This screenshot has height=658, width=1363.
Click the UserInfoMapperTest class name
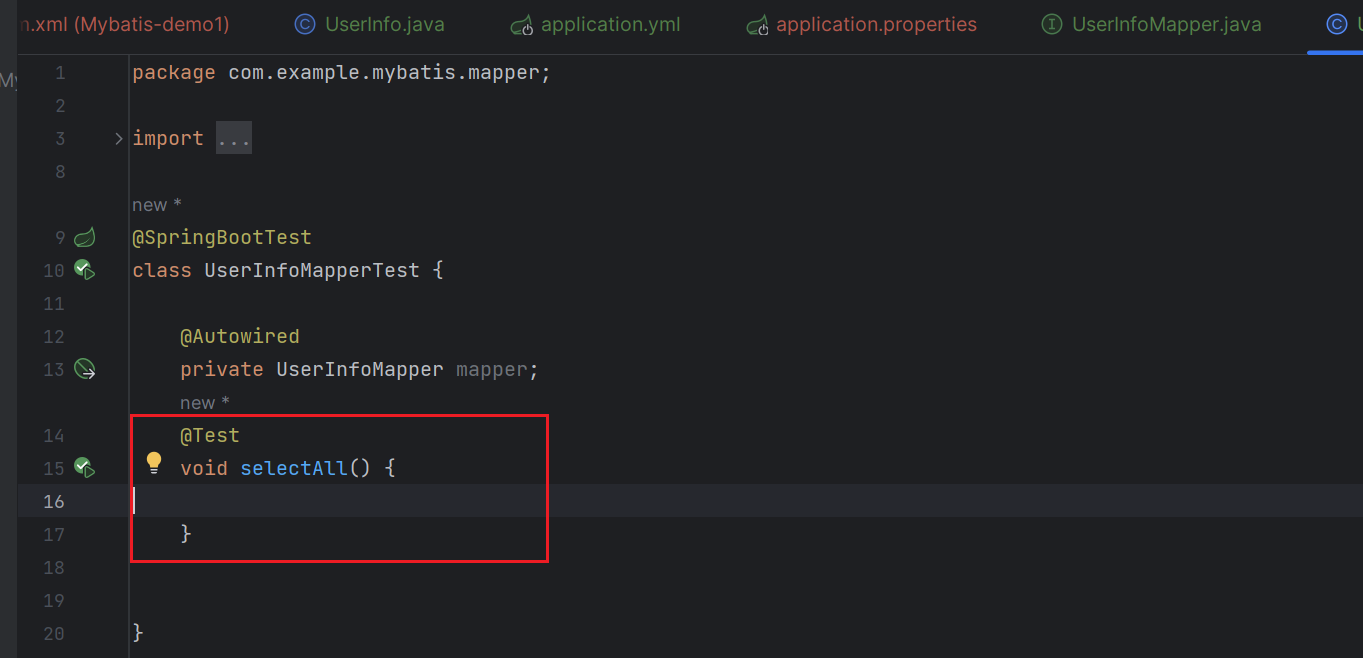coord(312,270)
